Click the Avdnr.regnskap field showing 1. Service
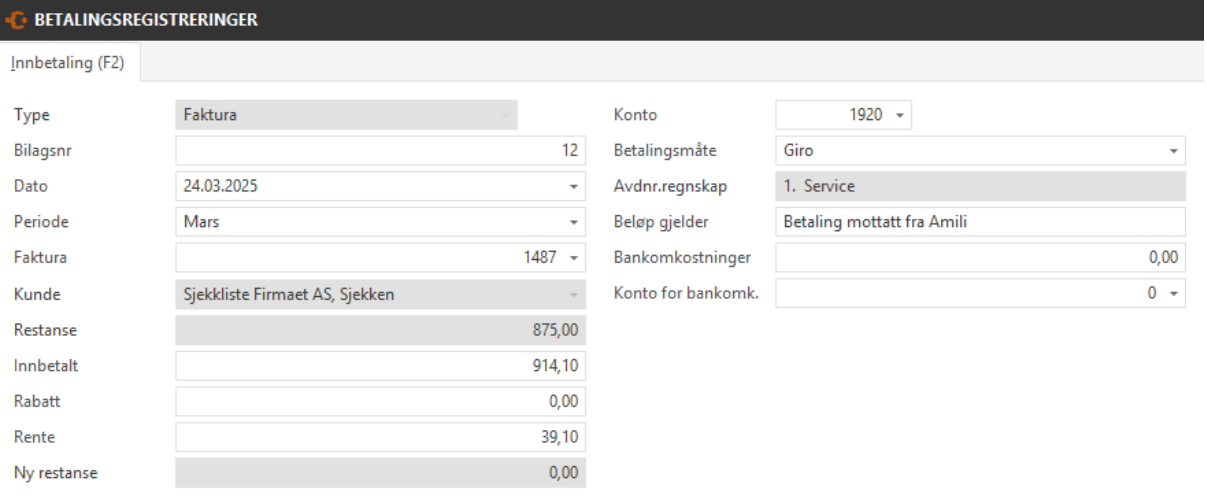This screenshot has width=1207, height=501. pos(980,187)
